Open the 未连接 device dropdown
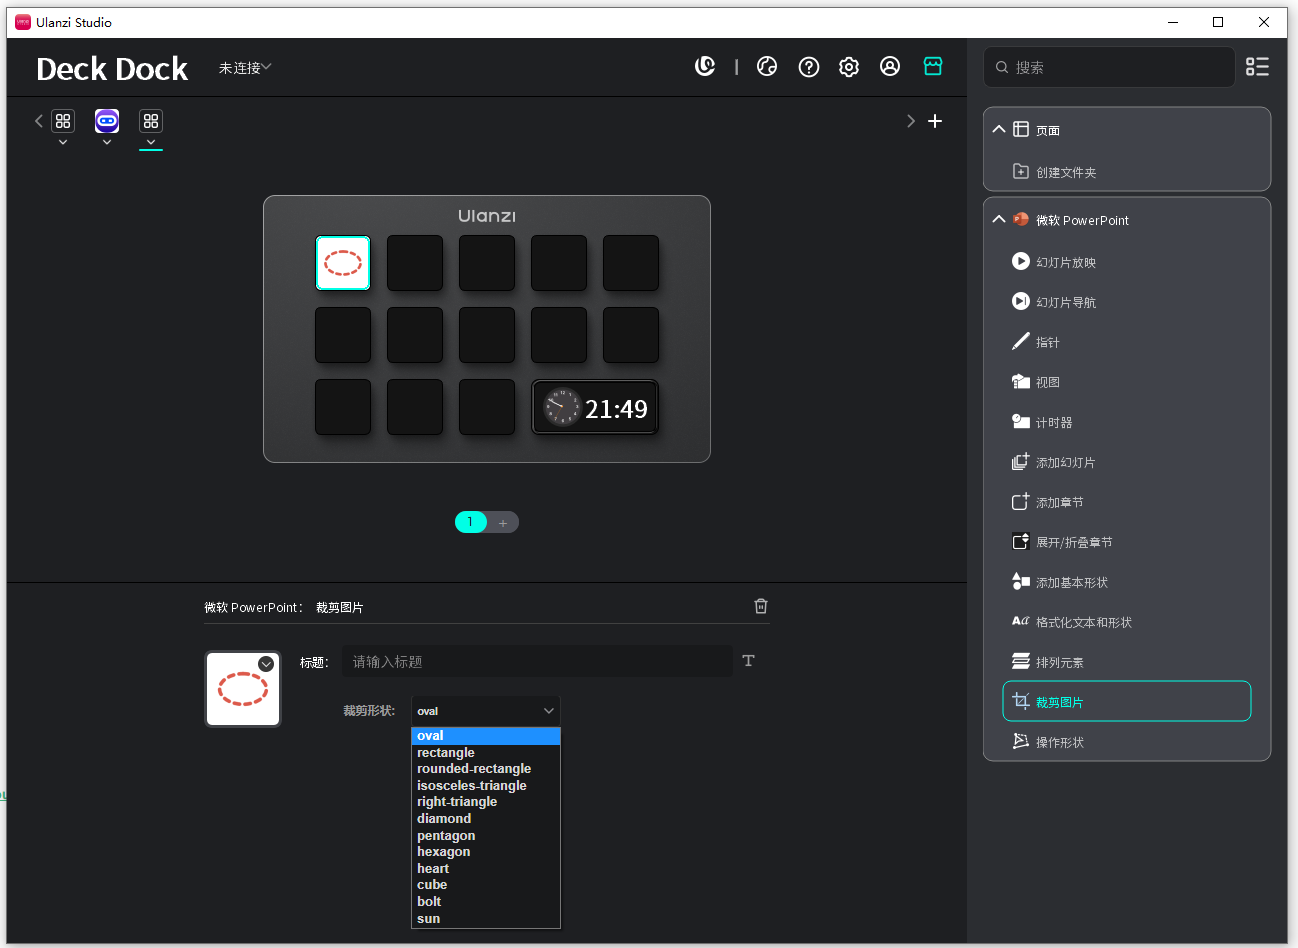 click(x=245, y=68)
